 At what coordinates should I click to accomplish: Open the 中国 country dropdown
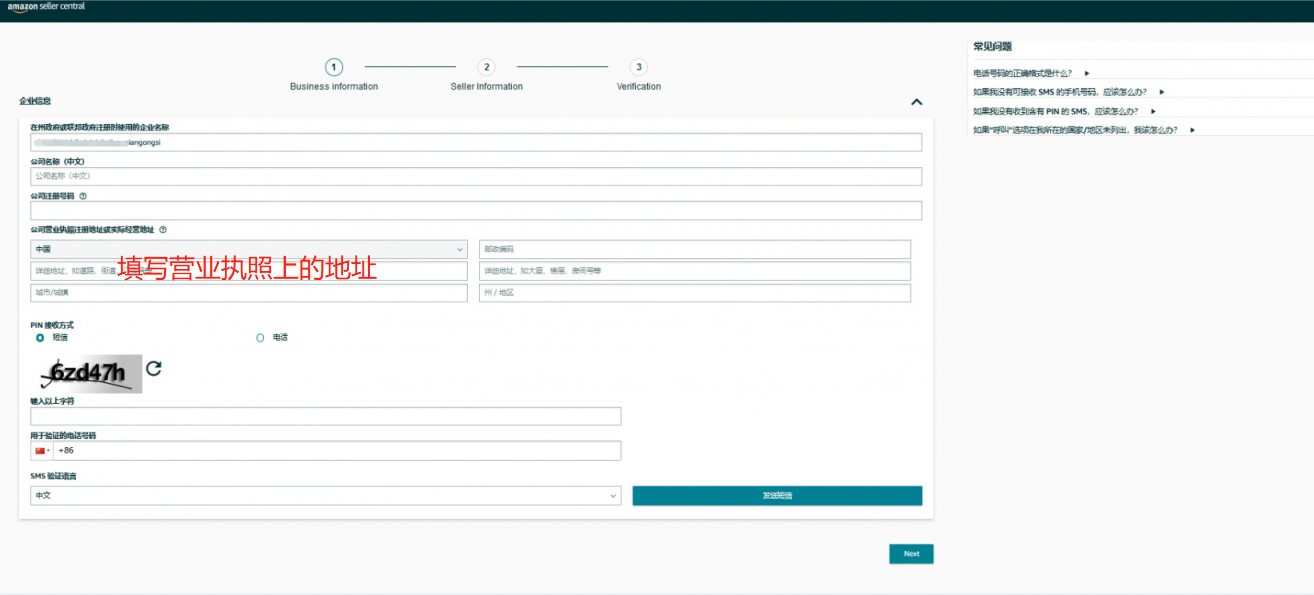pos(249,249)
